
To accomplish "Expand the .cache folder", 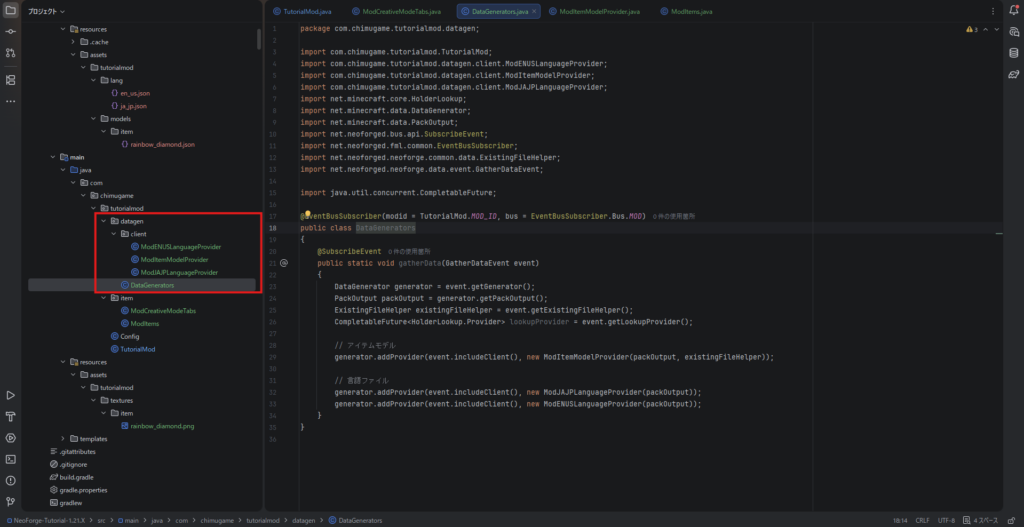I will pos(74,42).
